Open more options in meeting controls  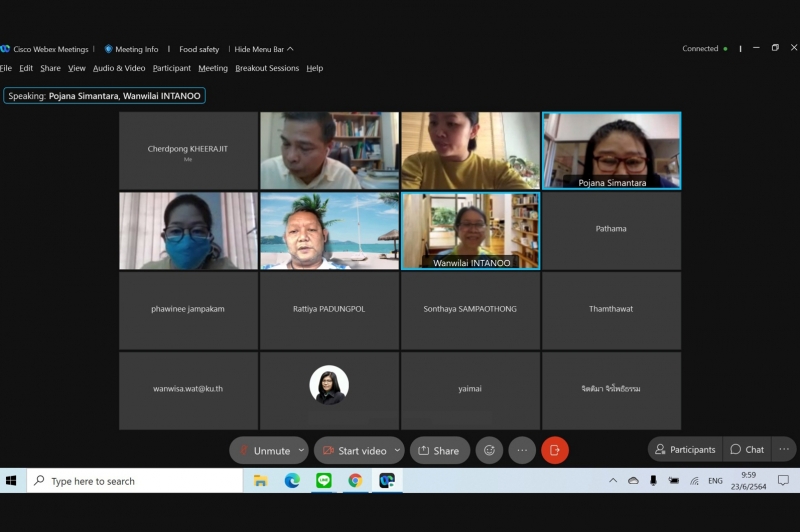(522, 450)
